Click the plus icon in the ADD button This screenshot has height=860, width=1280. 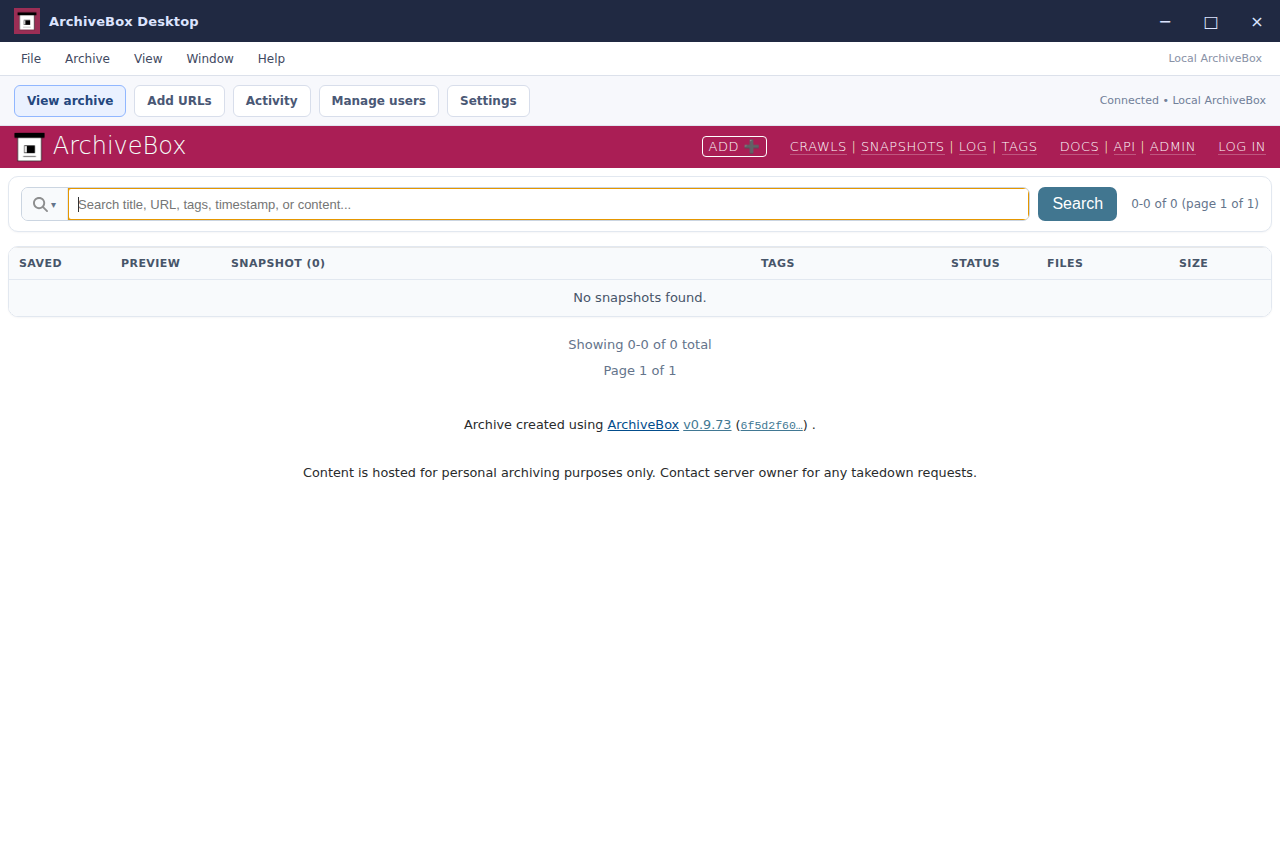click(x=752, y=146)
